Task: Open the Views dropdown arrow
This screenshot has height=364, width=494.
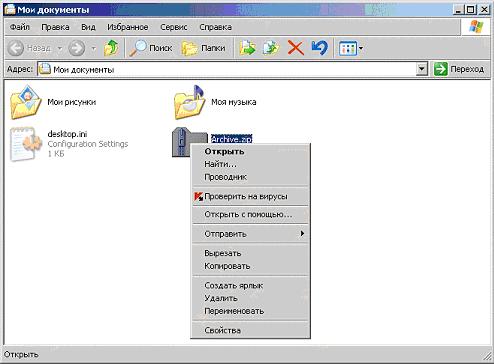Action: [361, 49]
